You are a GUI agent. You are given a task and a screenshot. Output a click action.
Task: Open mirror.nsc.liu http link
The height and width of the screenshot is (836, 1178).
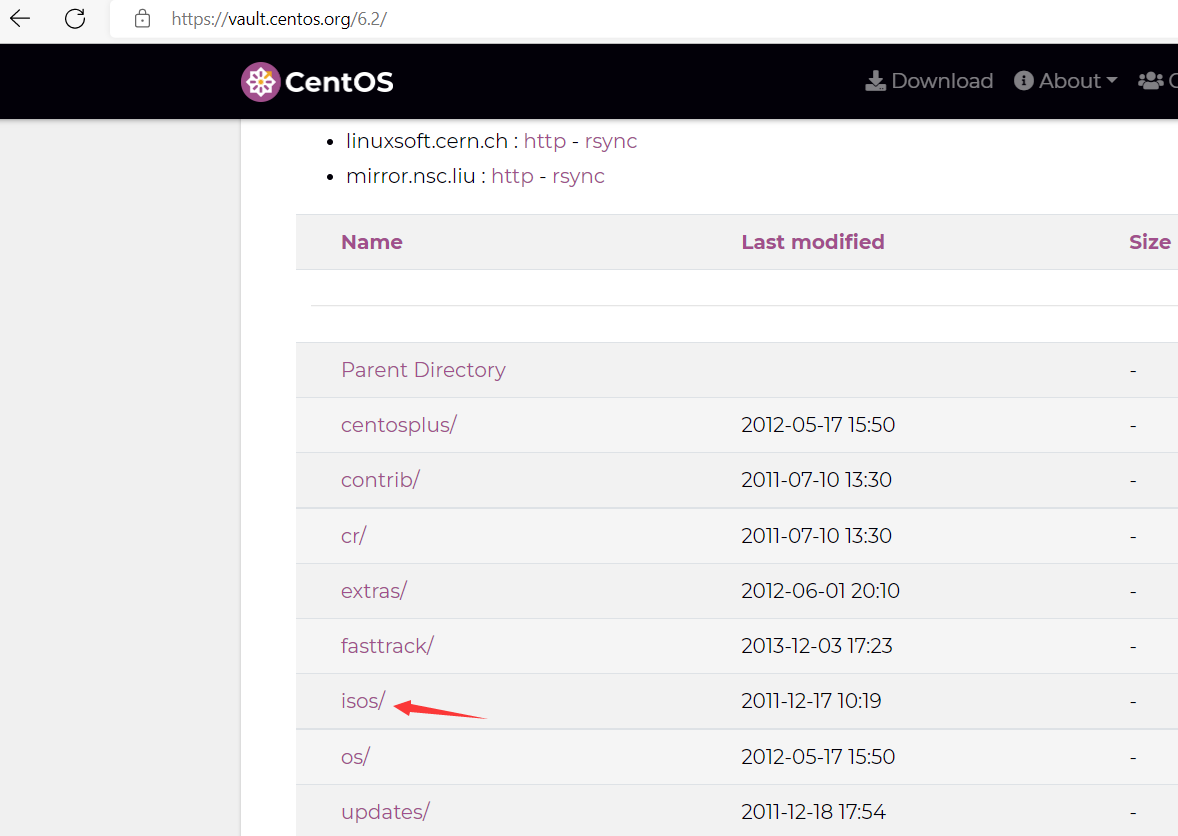[512, 176]
